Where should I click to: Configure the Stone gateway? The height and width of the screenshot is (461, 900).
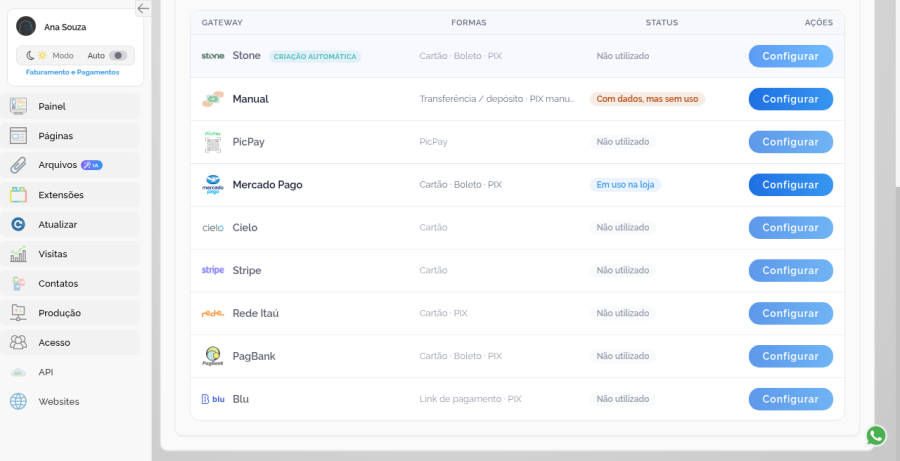pyautogui.click(x=790, y=56)
